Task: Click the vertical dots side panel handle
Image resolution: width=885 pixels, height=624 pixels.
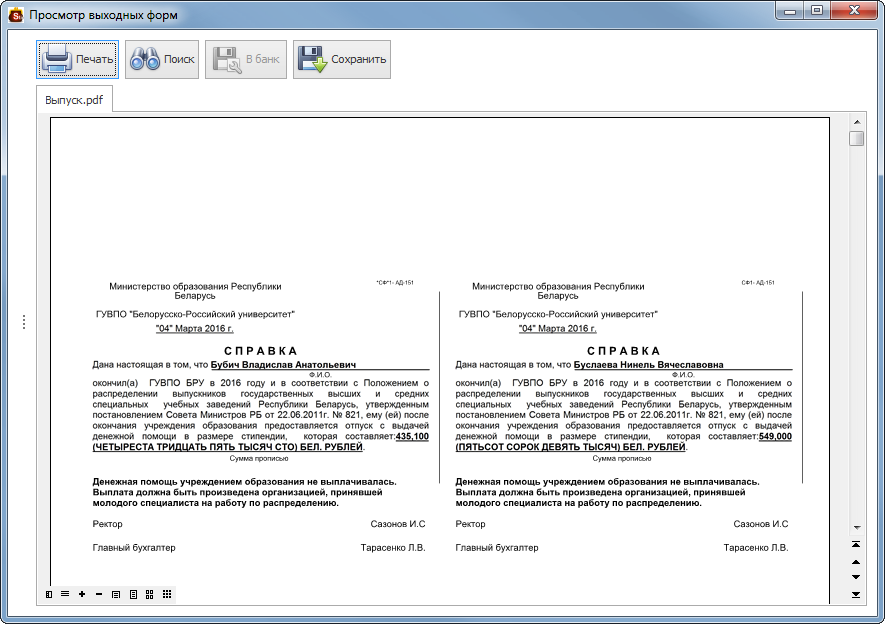Action: pyautogui.click(x=24, y=322)
